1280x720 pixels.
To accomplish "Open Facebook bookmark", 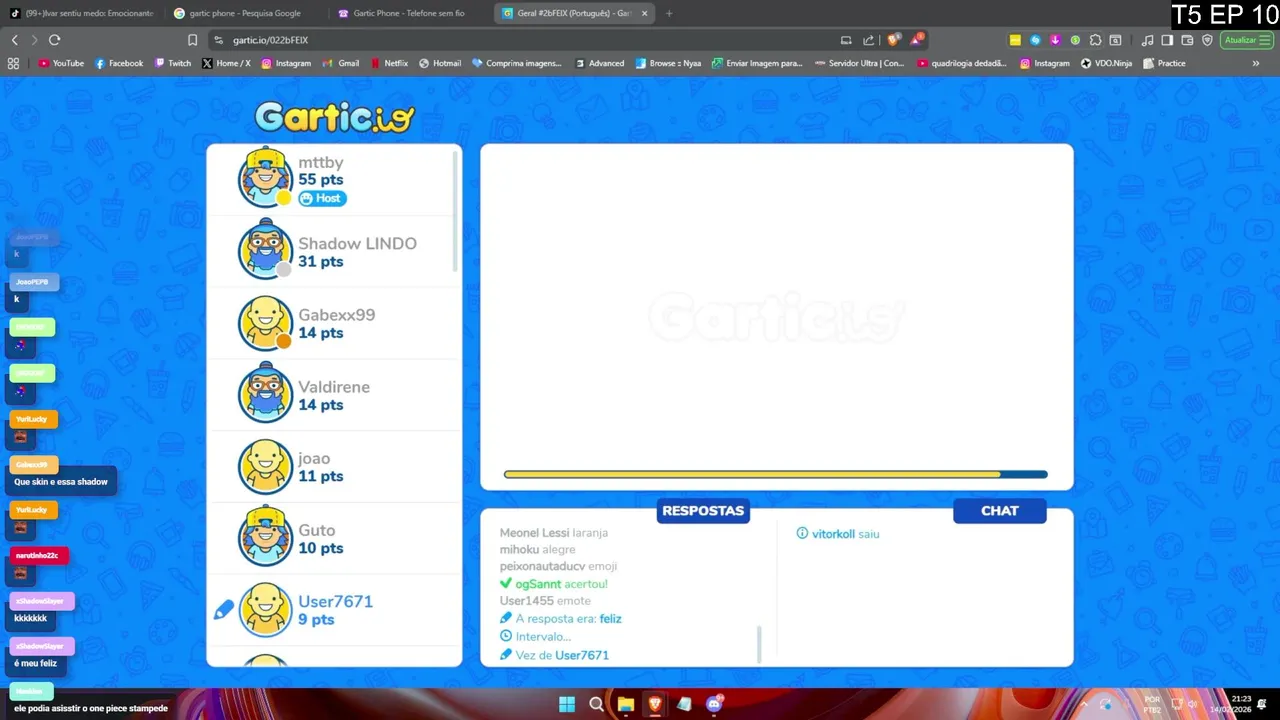I will [x=119, y=63].
